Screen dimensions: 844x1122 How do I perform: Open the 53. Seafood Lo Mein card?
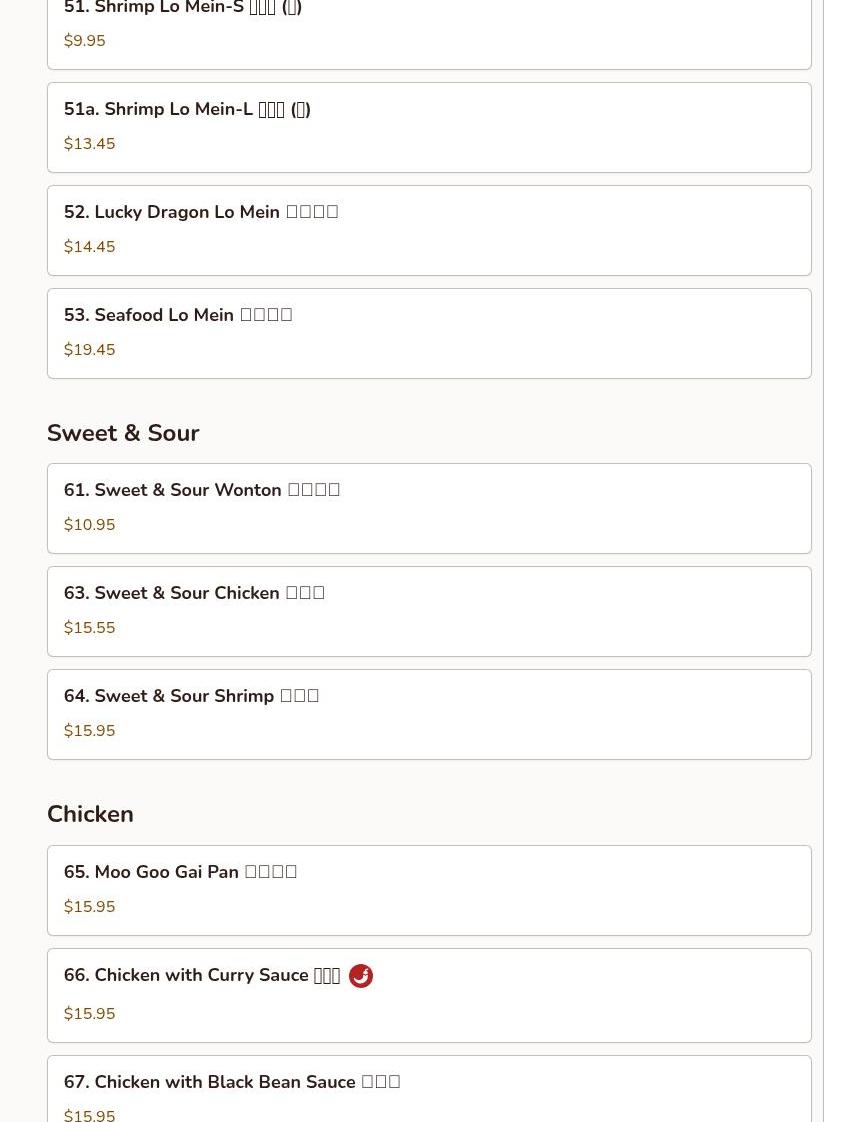pos(429,333)
